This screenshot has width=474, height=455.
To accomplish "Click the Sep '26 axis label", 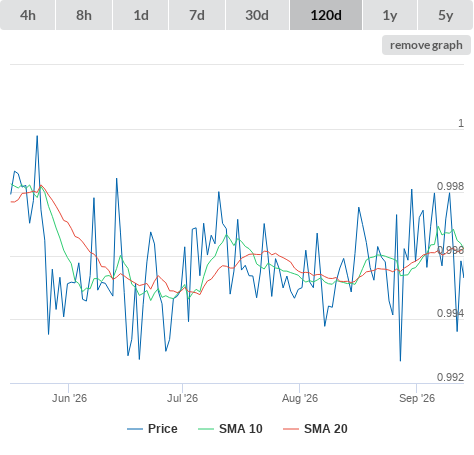I will point(417,398).
